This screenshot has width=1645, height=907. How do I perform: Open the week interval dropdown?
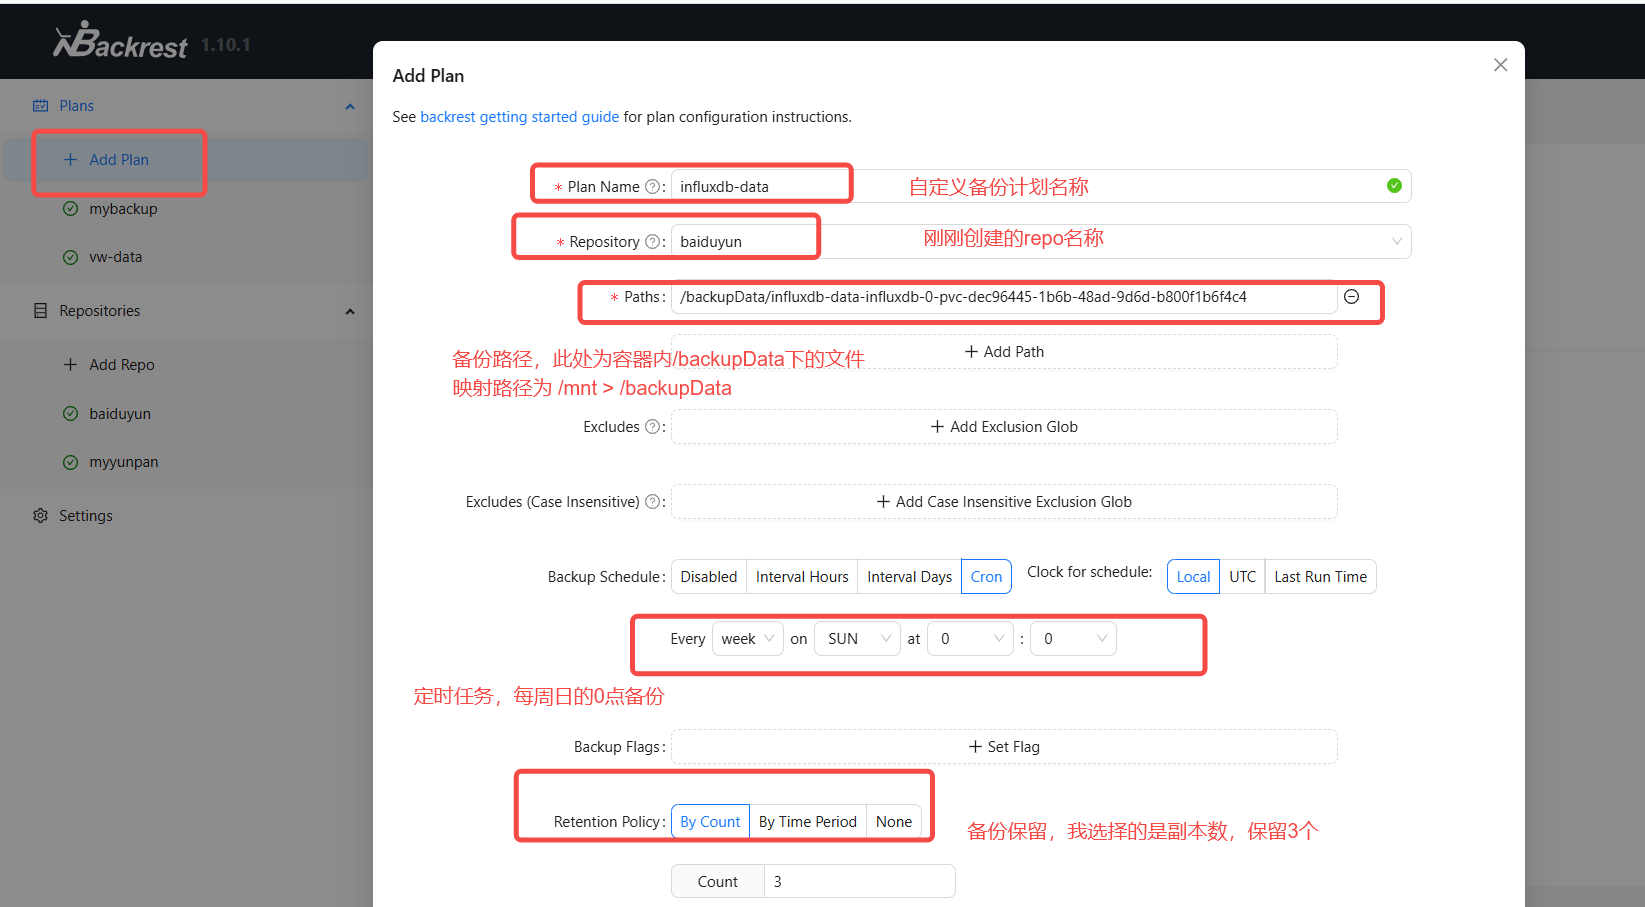pos(747,639)
